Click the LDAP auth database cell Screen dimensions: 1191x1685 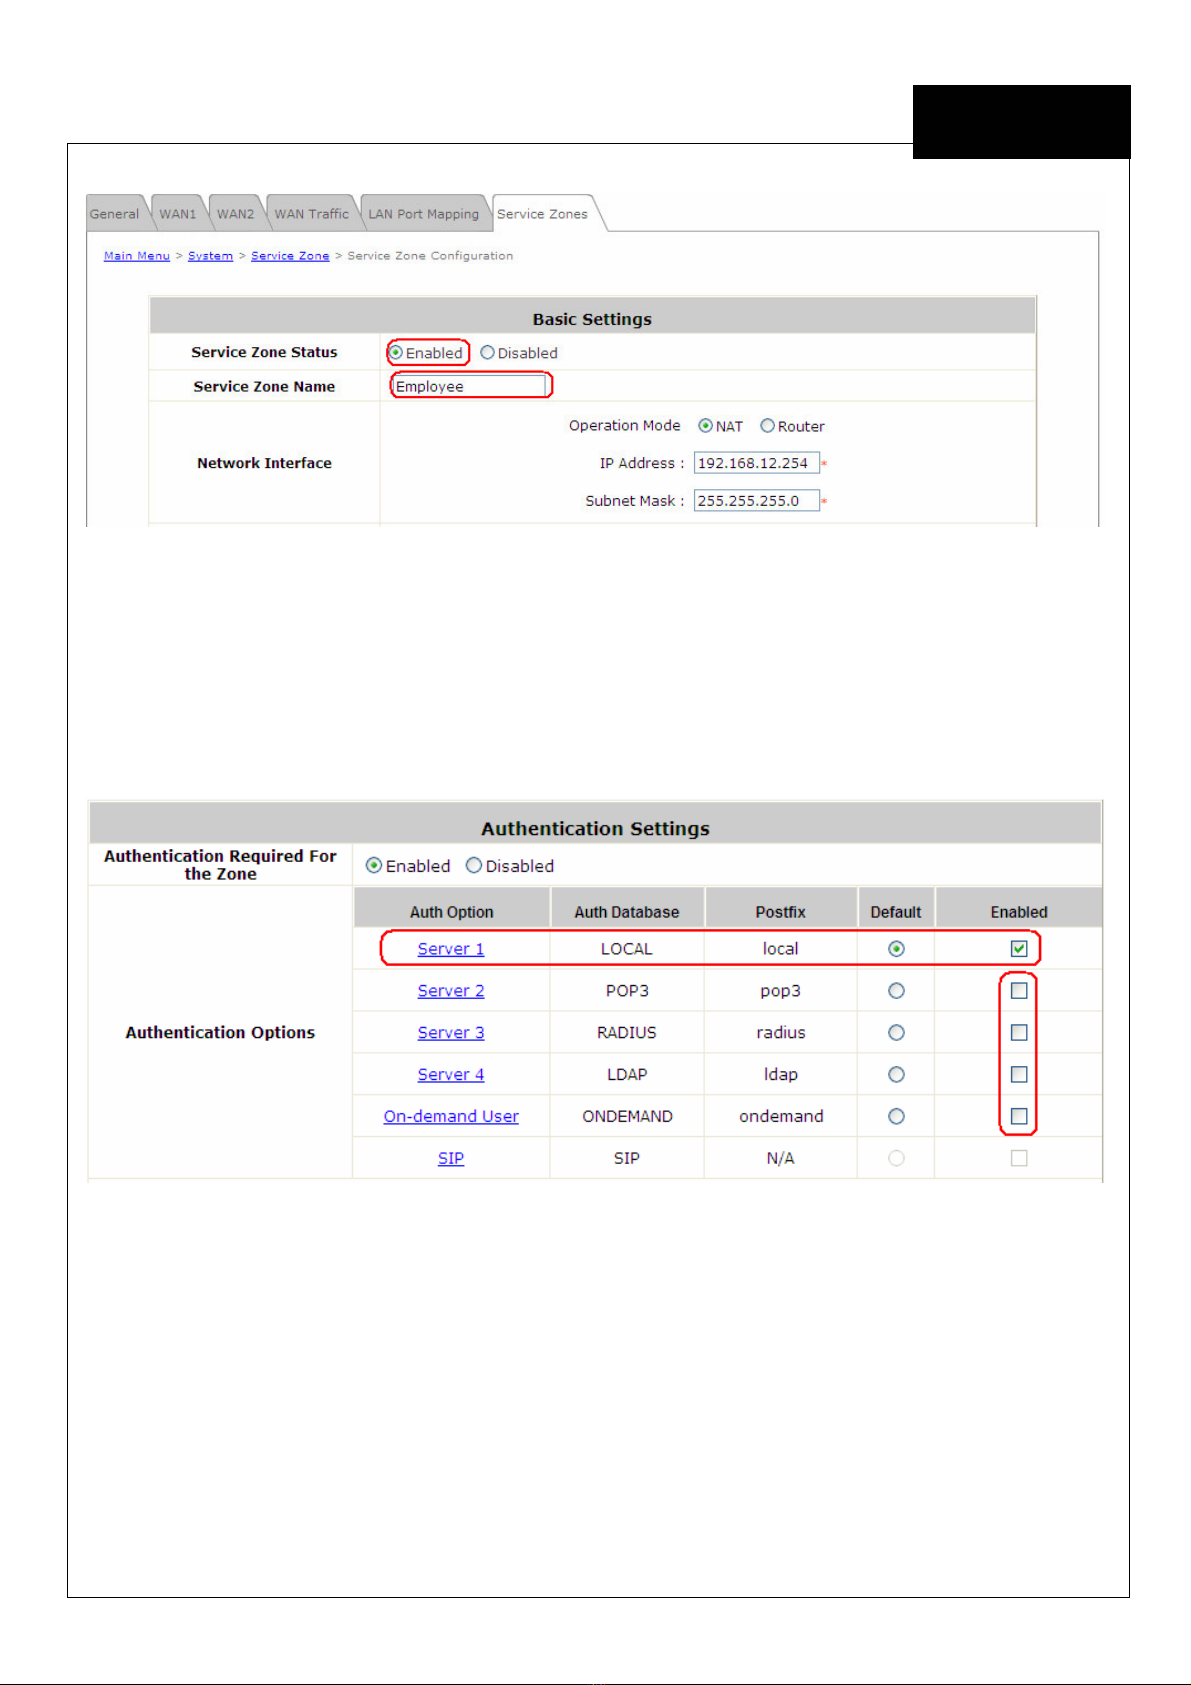click(627, 1075)
